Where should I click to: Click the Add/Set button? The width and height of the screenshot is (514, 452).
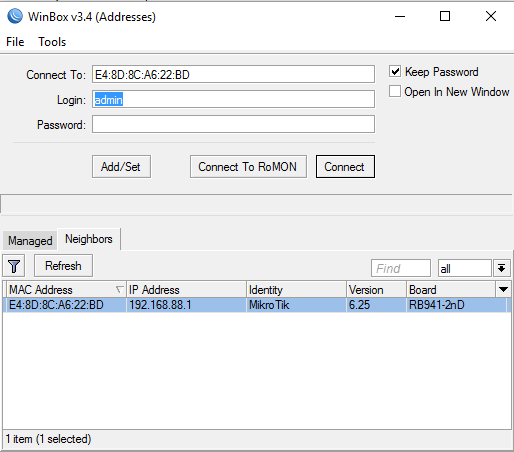coord(121,166)
